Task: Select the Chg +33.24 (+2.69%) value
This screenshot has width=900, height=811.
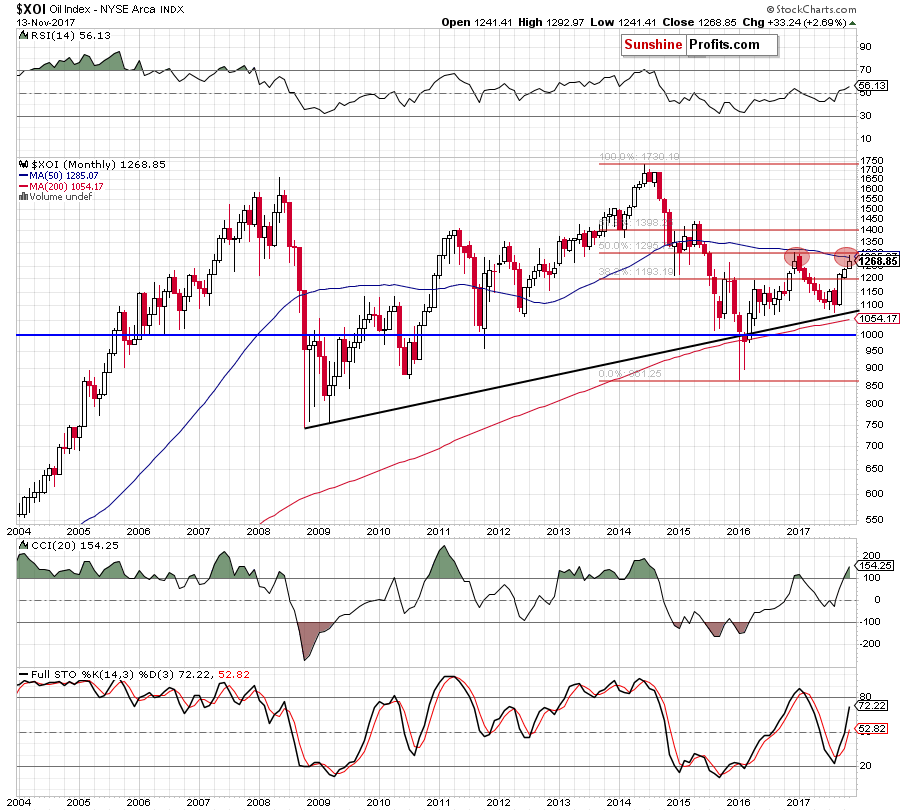Action: 794,22
